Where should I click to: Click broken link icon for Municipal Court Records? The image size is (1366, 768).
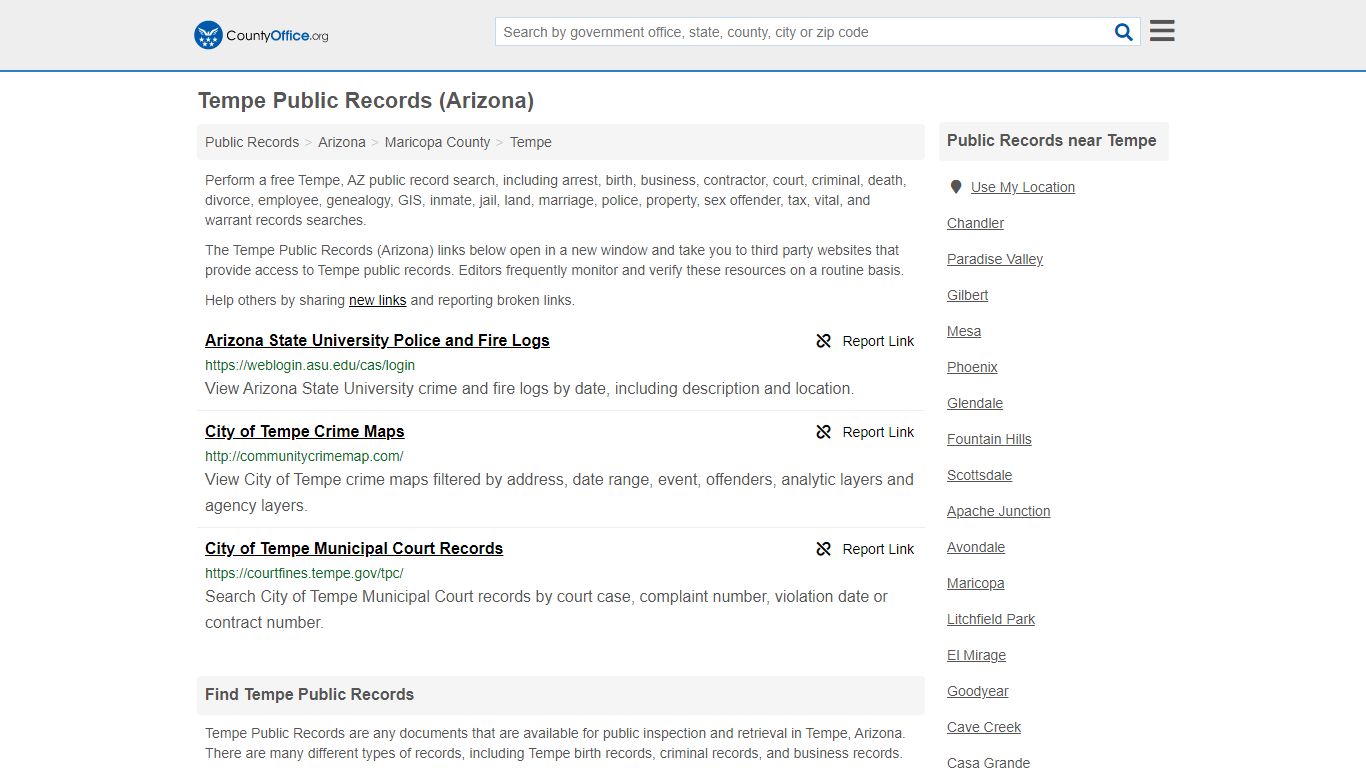[824, 549]
